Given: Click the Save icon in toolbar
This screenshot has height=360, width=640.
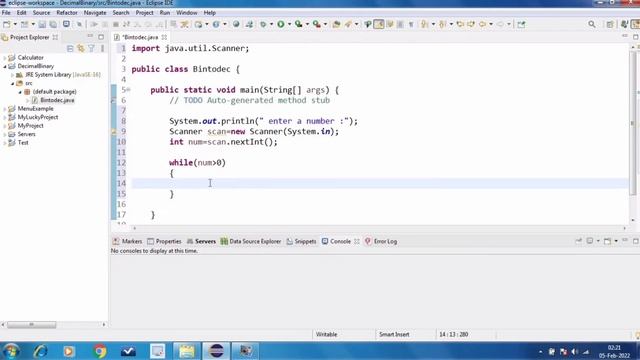Looking at the screenshot, I should 42,24.
